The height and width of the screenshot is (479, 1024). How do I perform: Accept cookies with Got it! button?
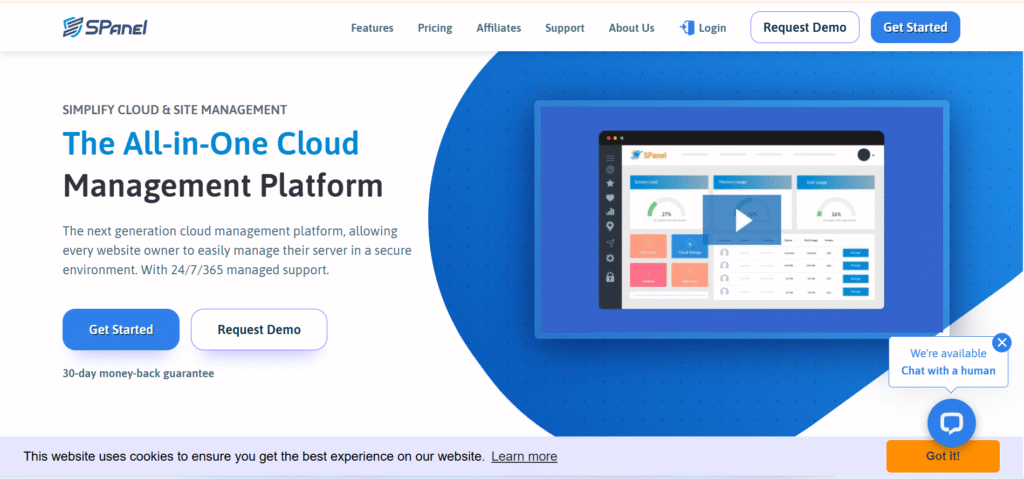(942, 456)
